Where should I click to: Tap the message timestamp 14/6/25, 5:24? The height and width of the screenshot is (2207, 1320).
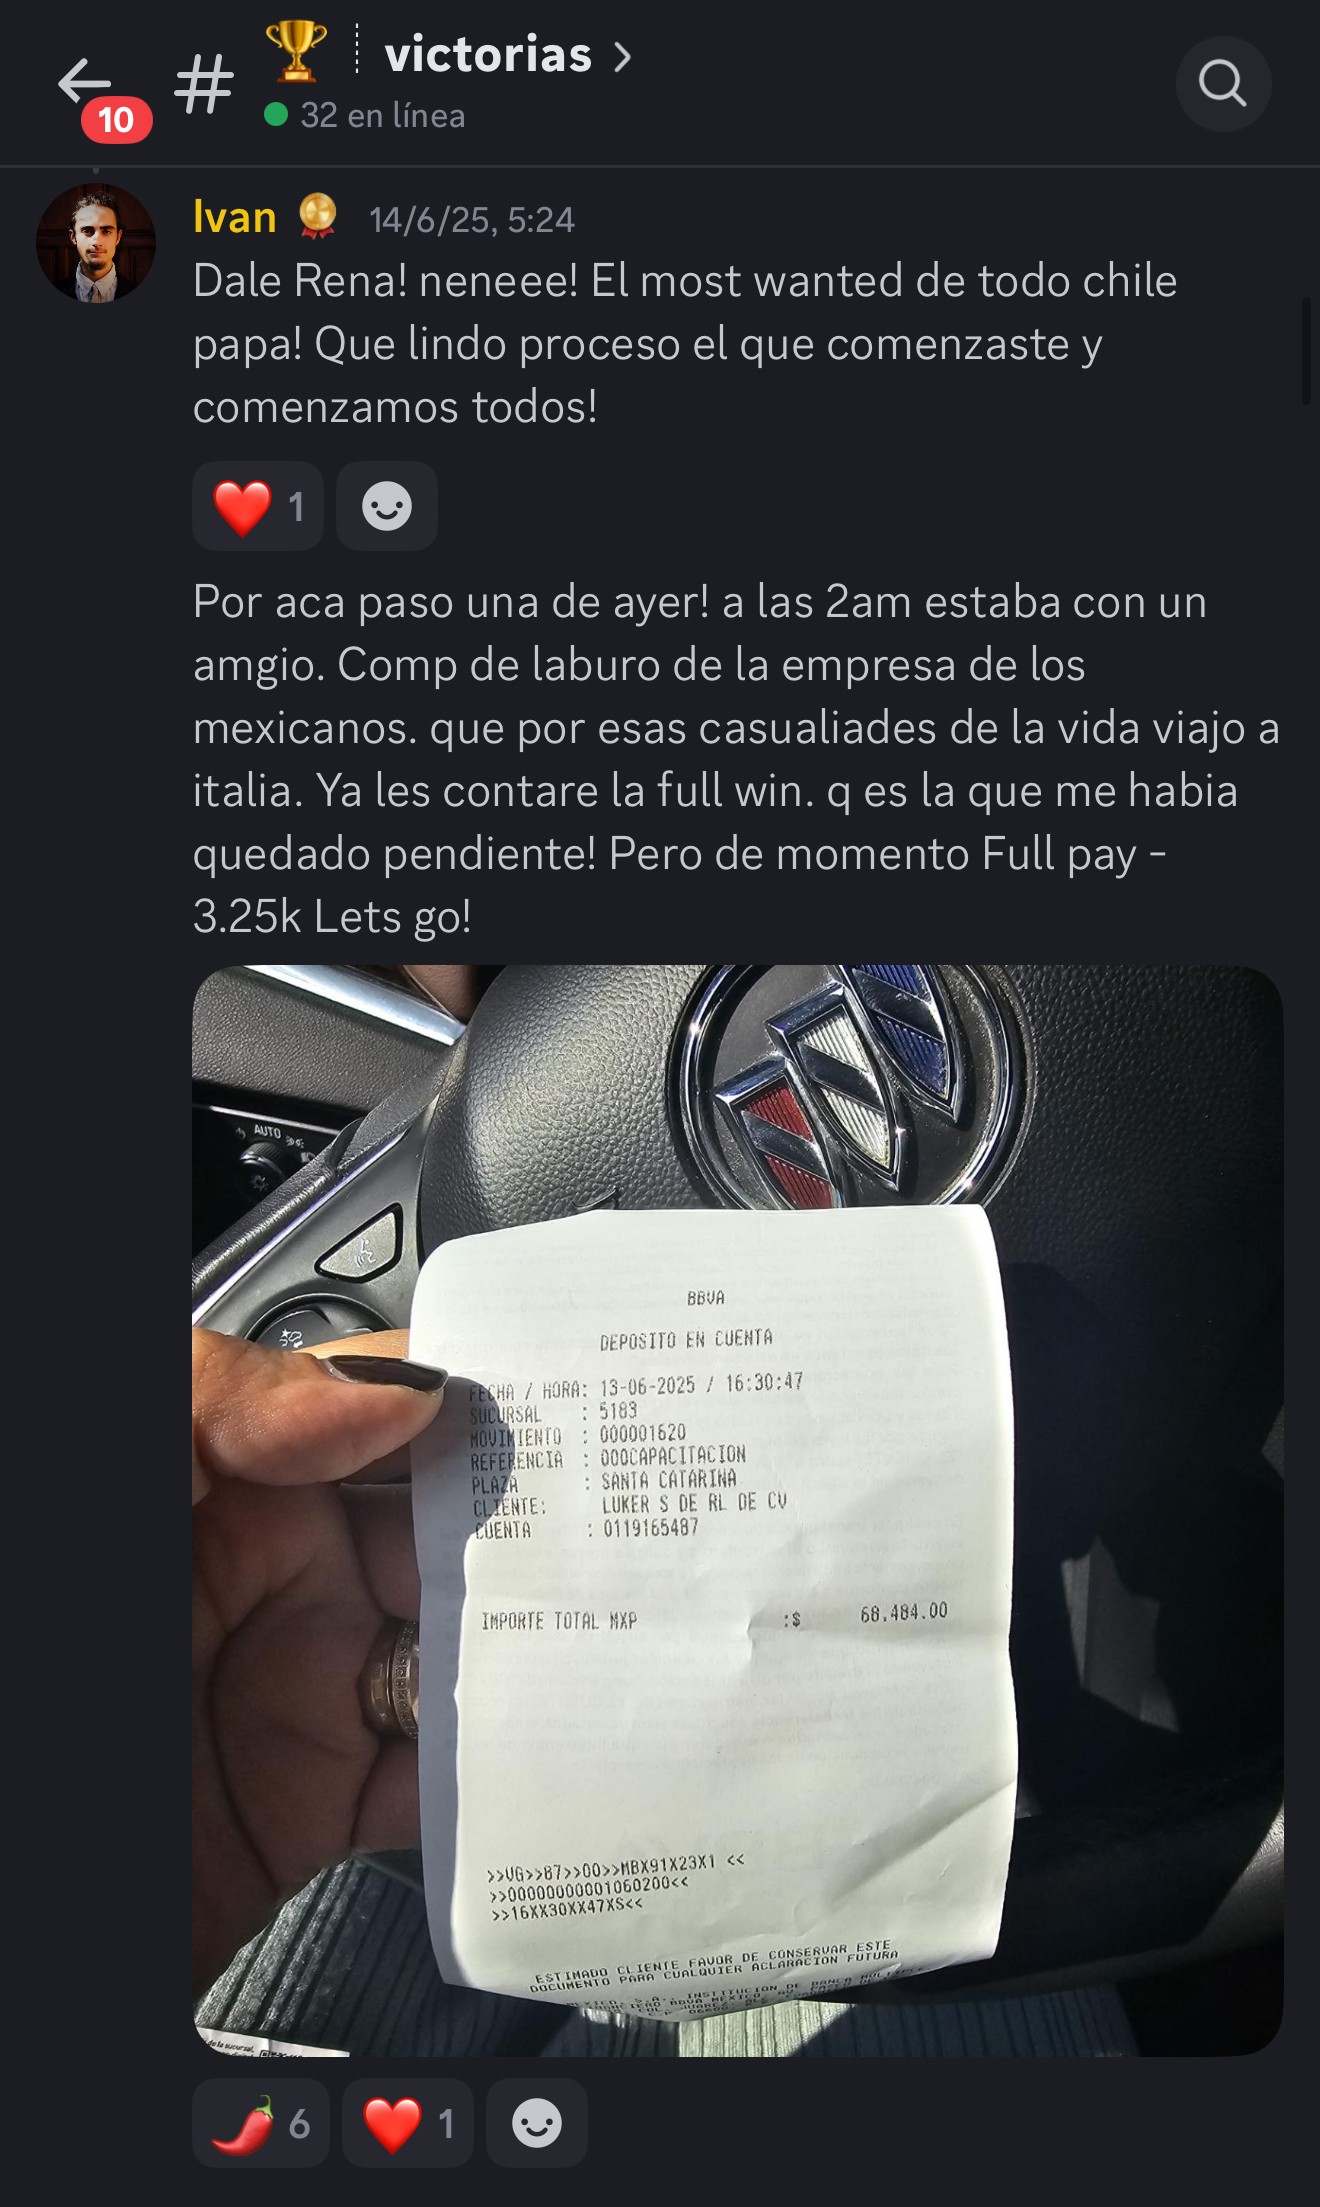472,220
